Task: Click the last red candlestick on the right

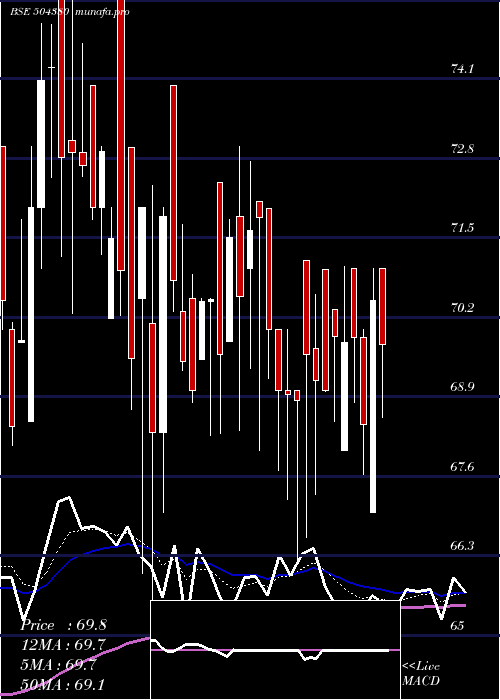Action: click(383, 306)
